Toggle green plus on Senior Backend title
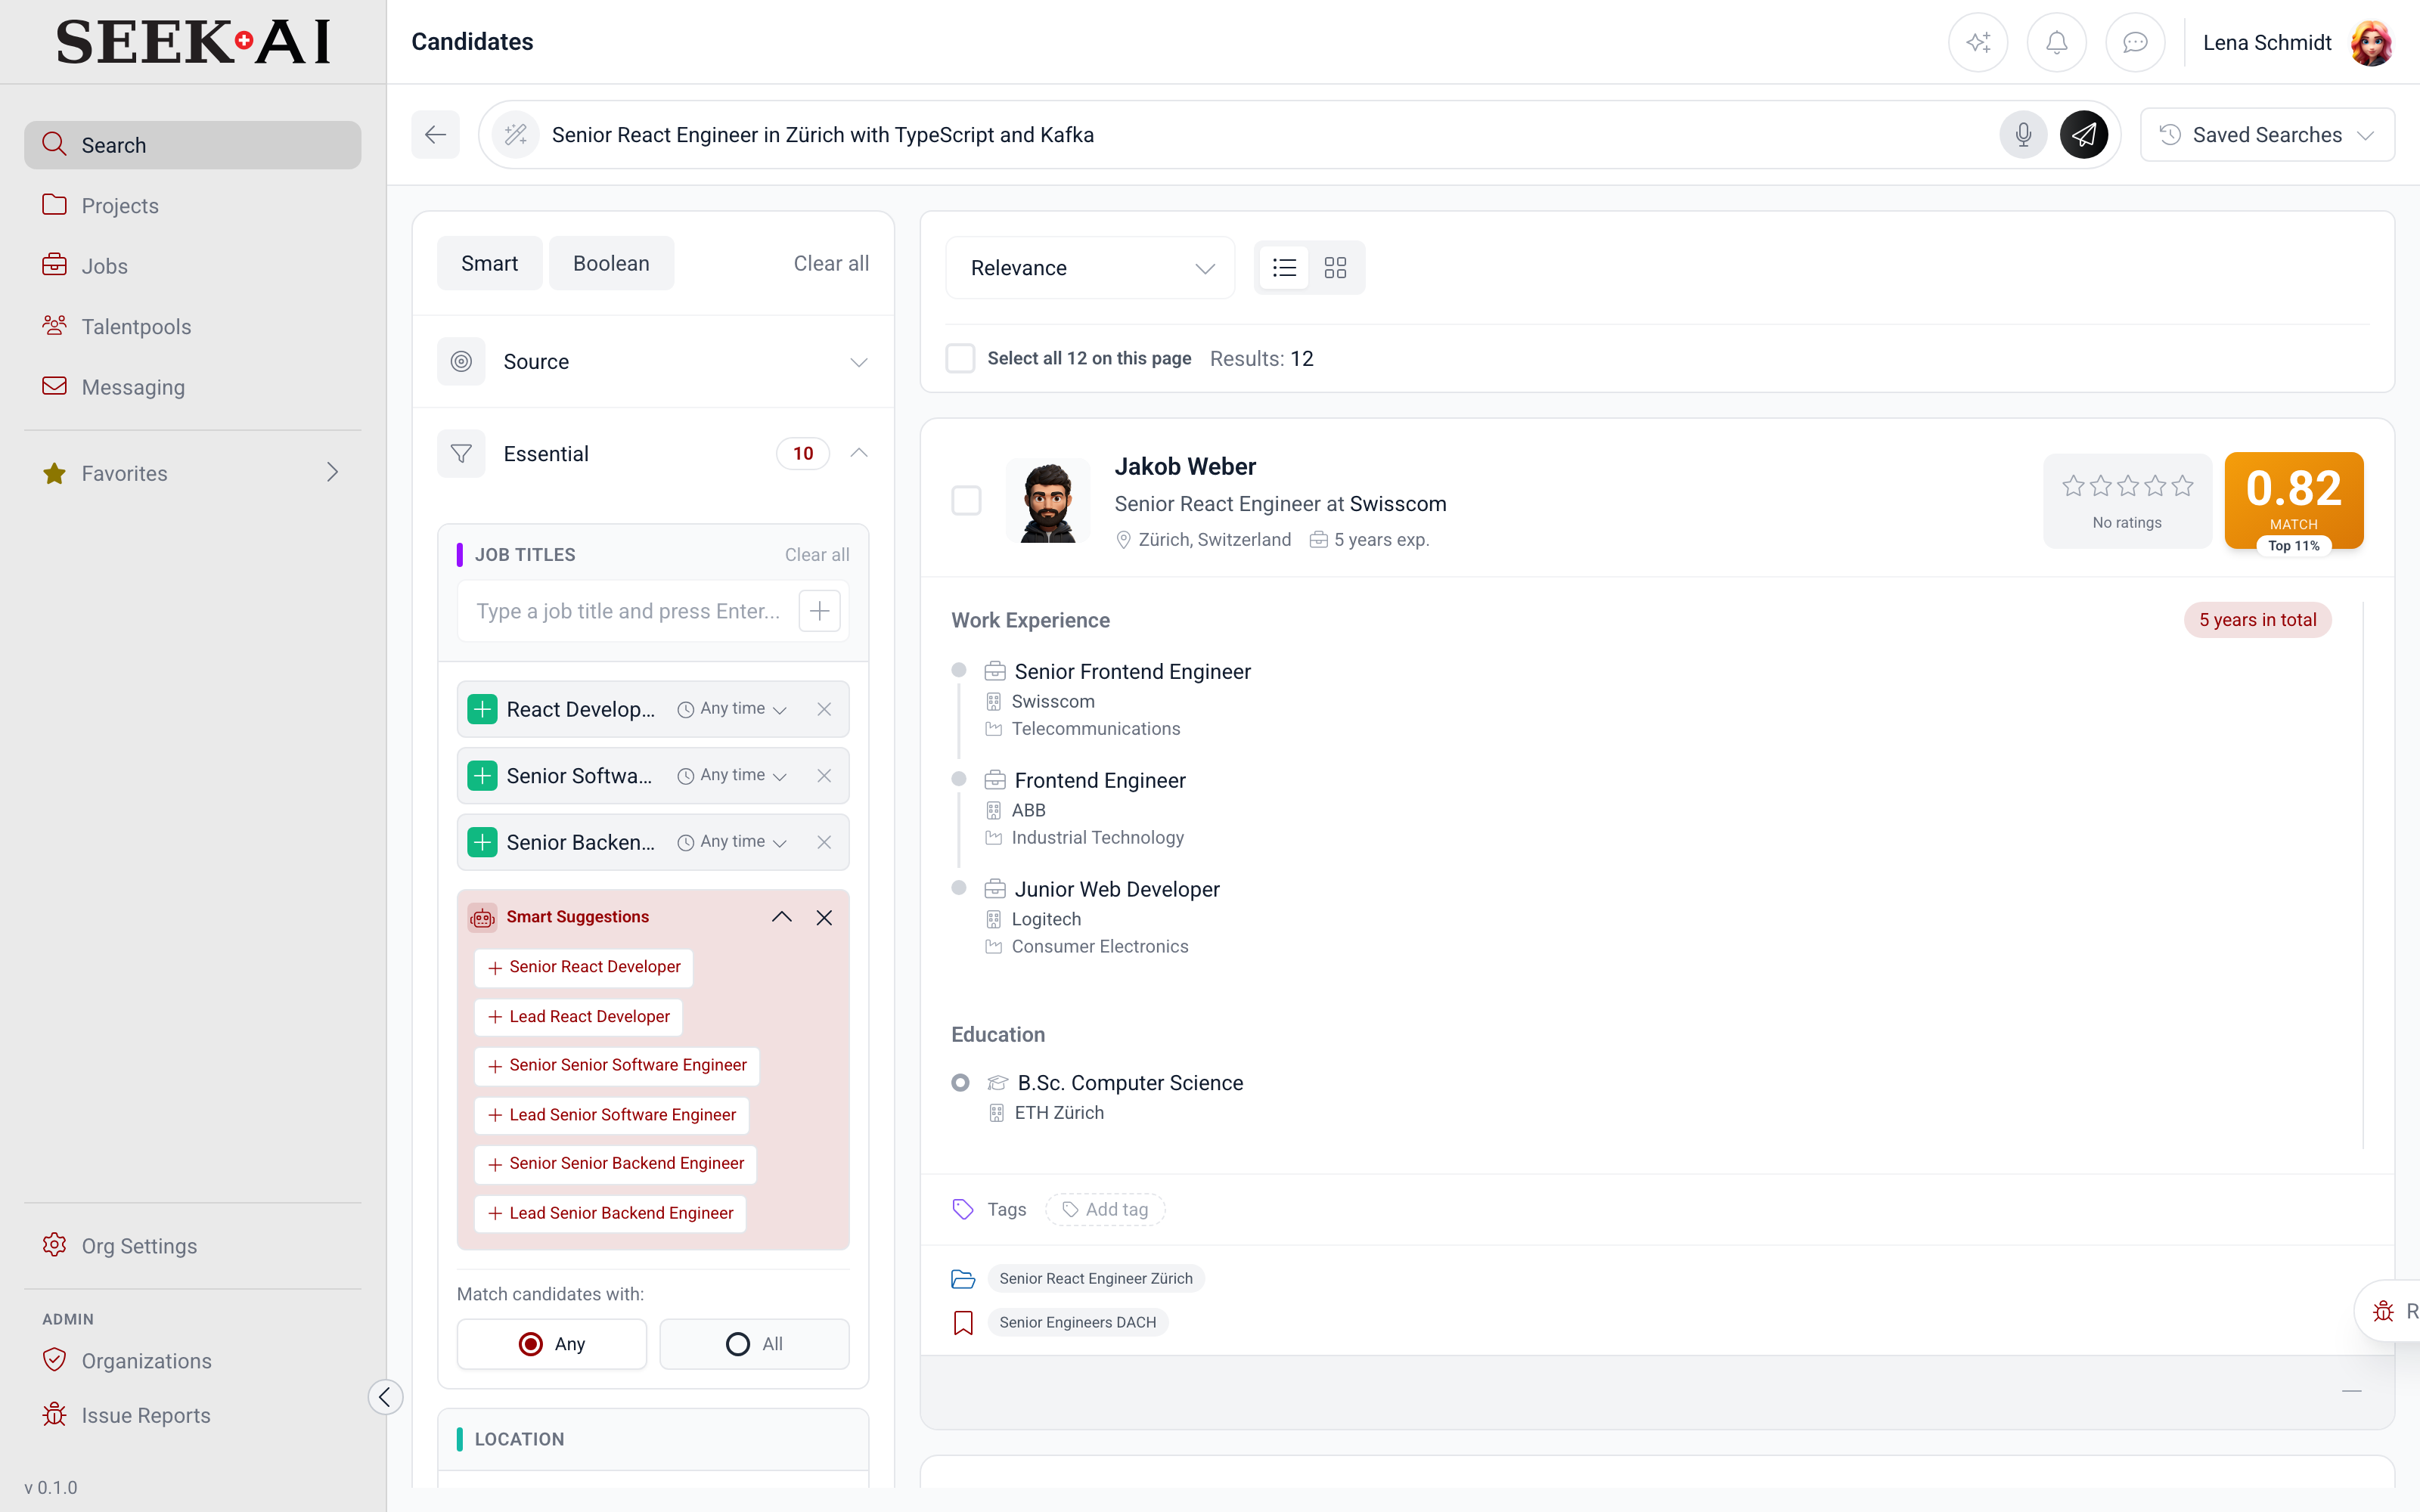 [483, 842]
